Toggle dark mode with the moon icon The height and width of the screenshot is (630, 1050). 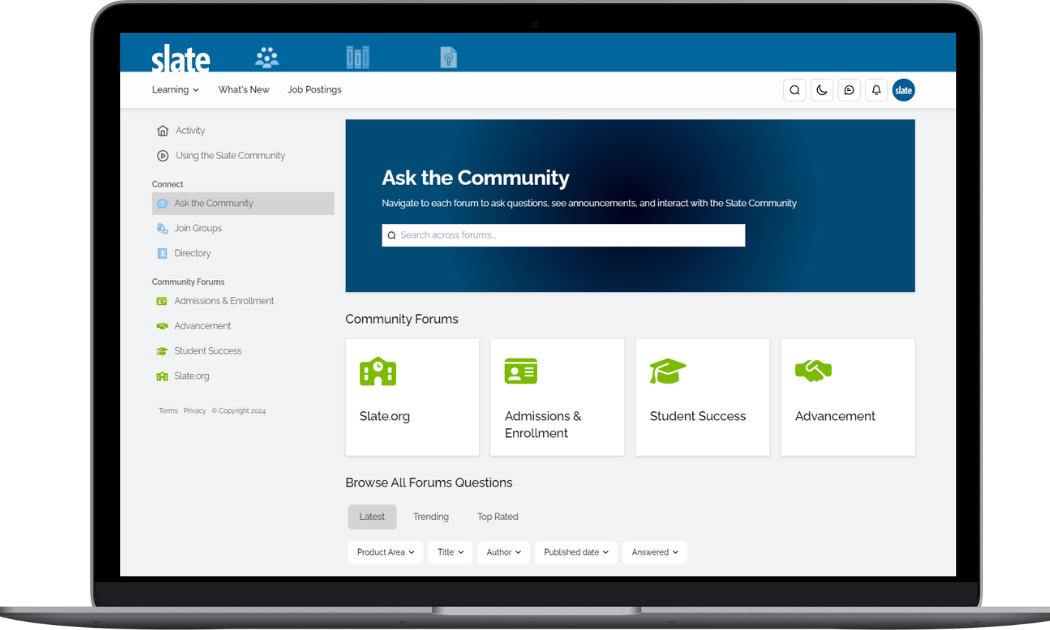tap(822, 90)
